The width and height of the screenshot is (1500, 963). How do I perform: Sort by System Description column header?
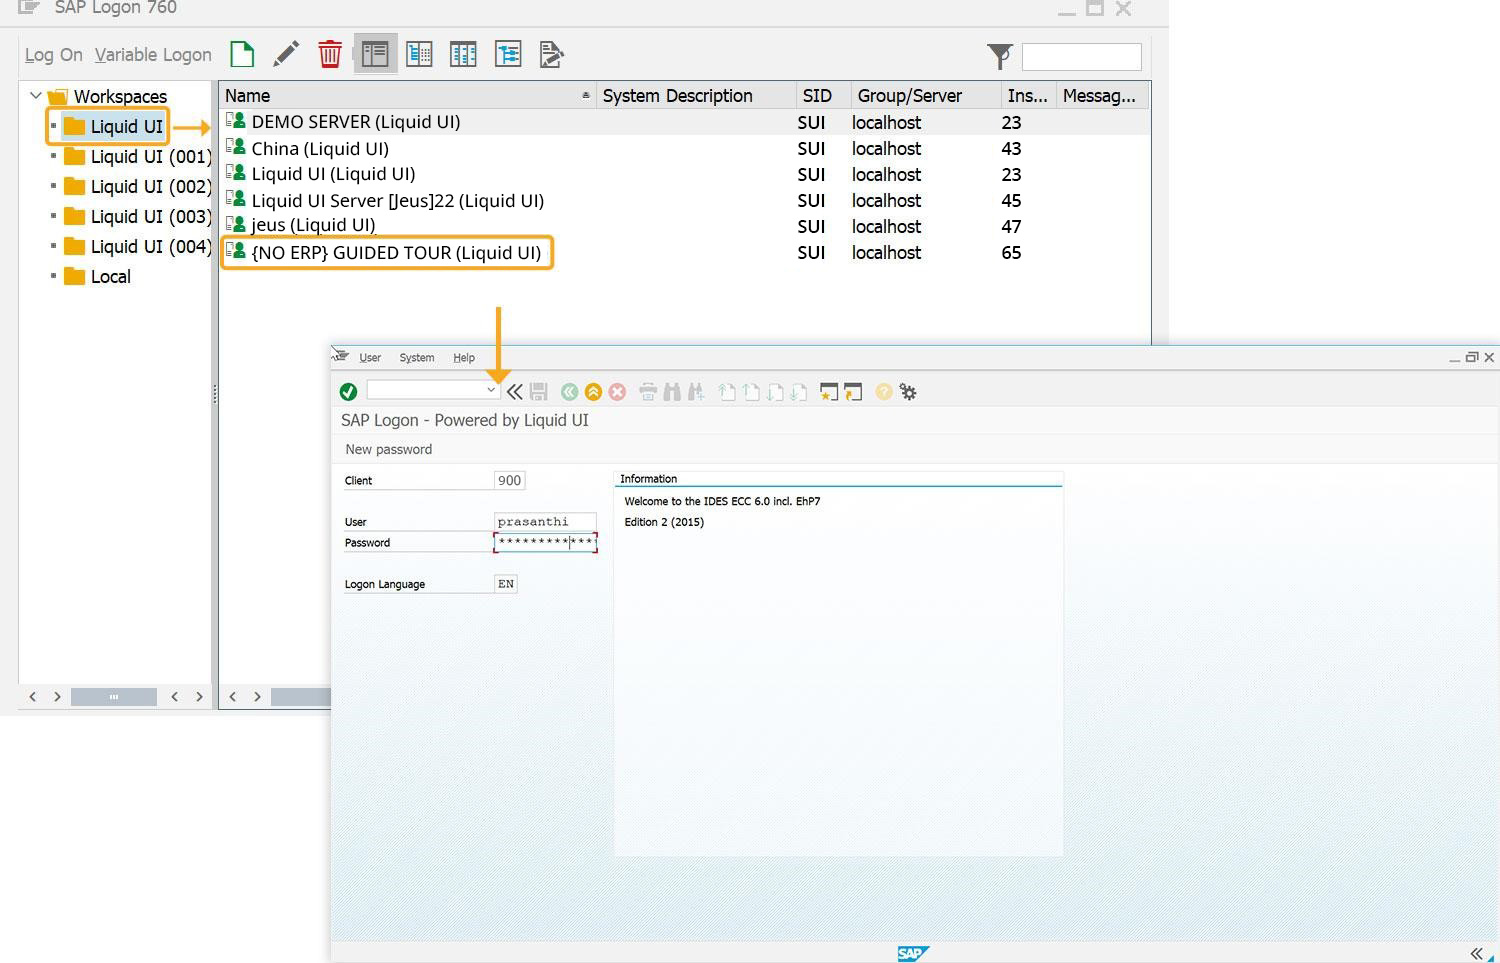click(696, 96)
